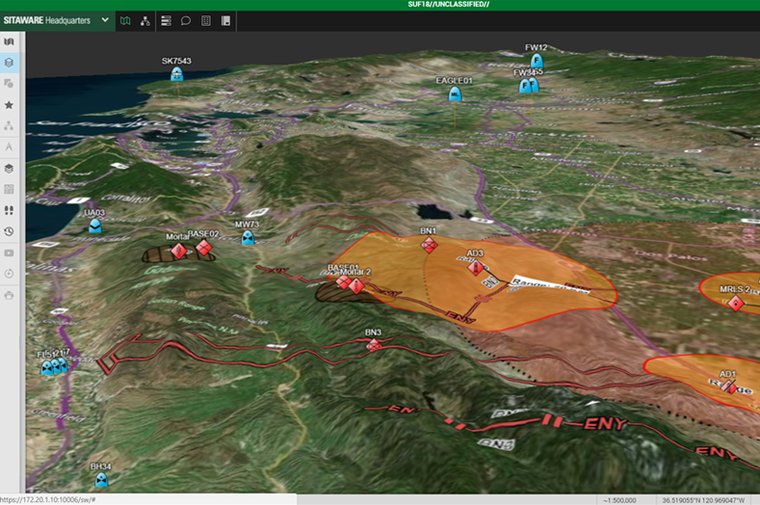Click the MRLS 2 hostile unit symbol

pyautogui.click(x=735, y=302)
